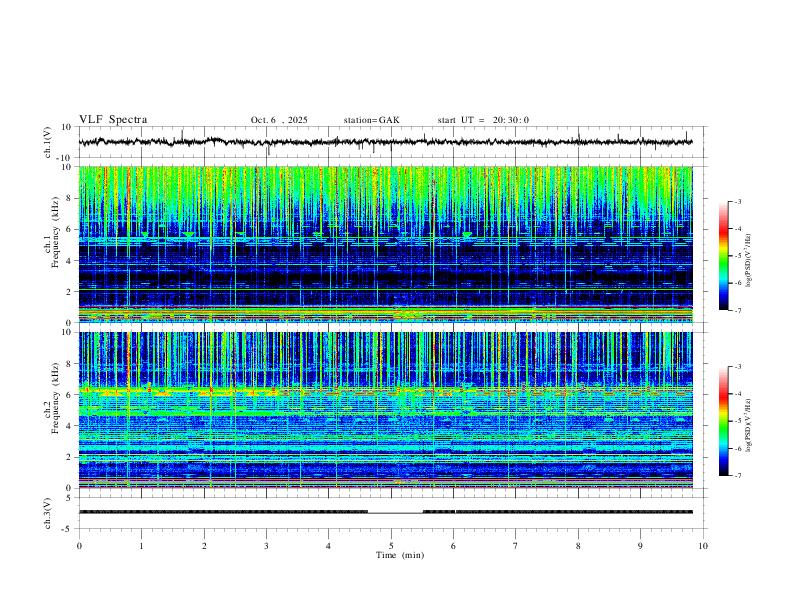Click the "station=GAK" header label

coord(371,120)
